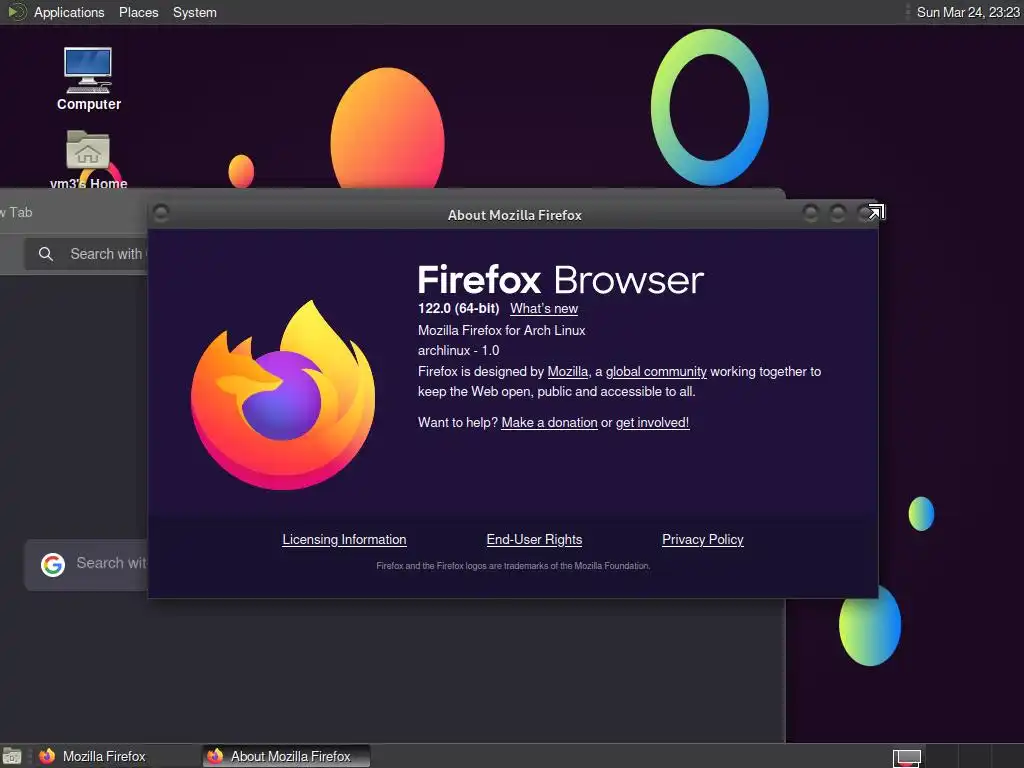Click the About Mozilla Firefox title bar
The image size is (1024, 768).
point(515,215)
